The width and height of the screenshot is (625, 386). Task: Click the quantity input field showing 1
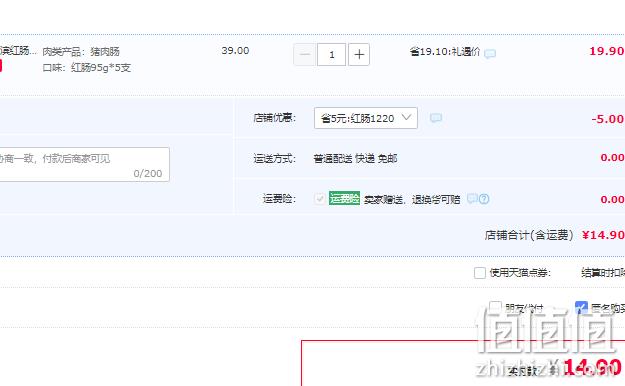tap(332, 54)
